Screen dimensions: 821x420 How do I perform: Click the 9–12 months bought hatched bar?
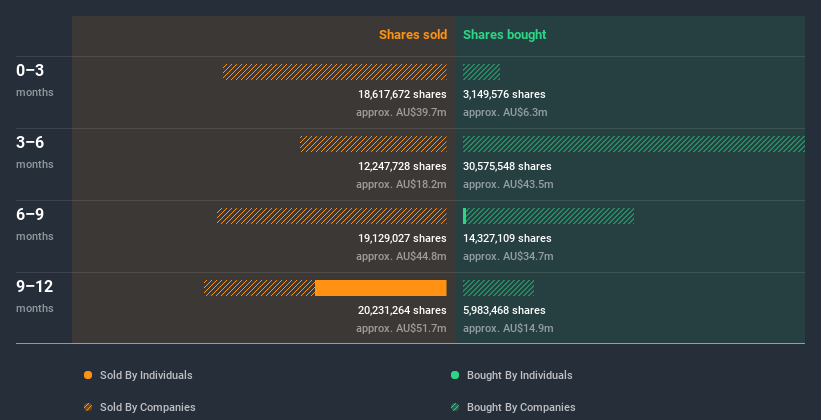[498, 288]
